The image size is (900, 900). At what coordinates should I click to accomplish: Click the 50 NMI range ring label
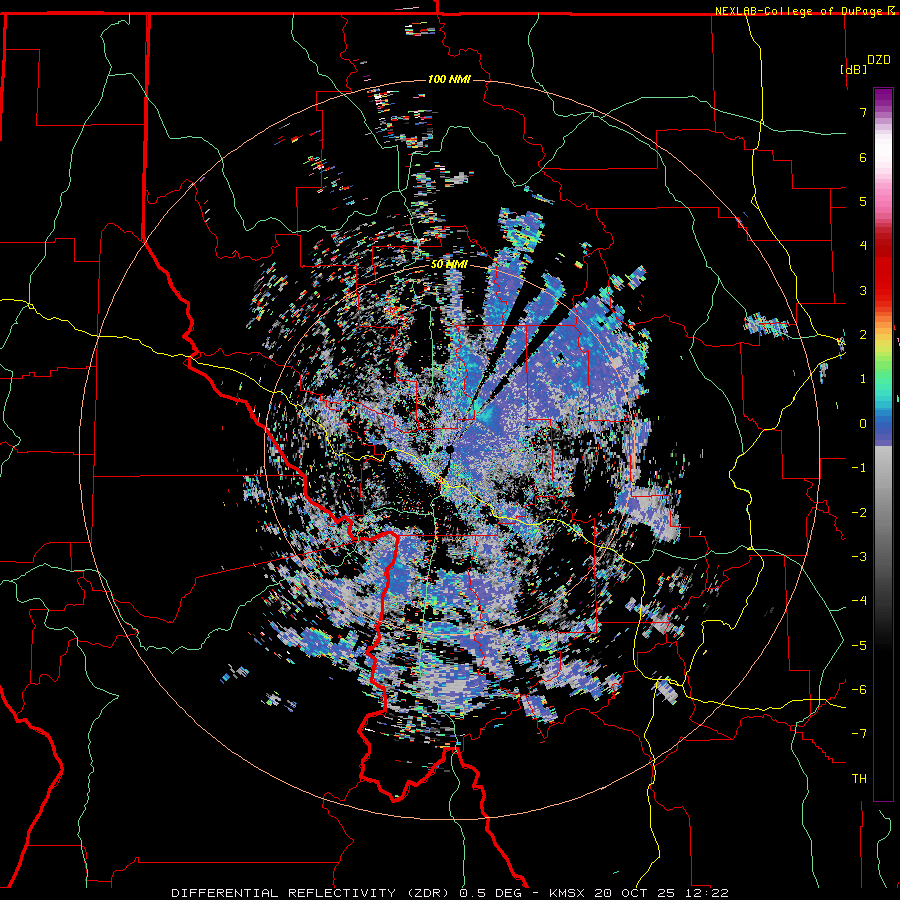tap(448, 265)
